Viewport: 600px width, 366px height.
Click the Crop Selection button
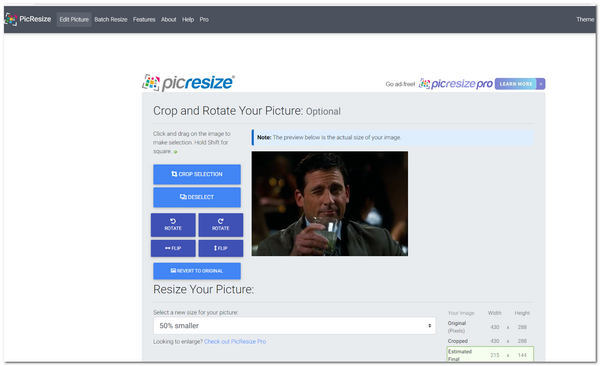click(x=197, y=174)
